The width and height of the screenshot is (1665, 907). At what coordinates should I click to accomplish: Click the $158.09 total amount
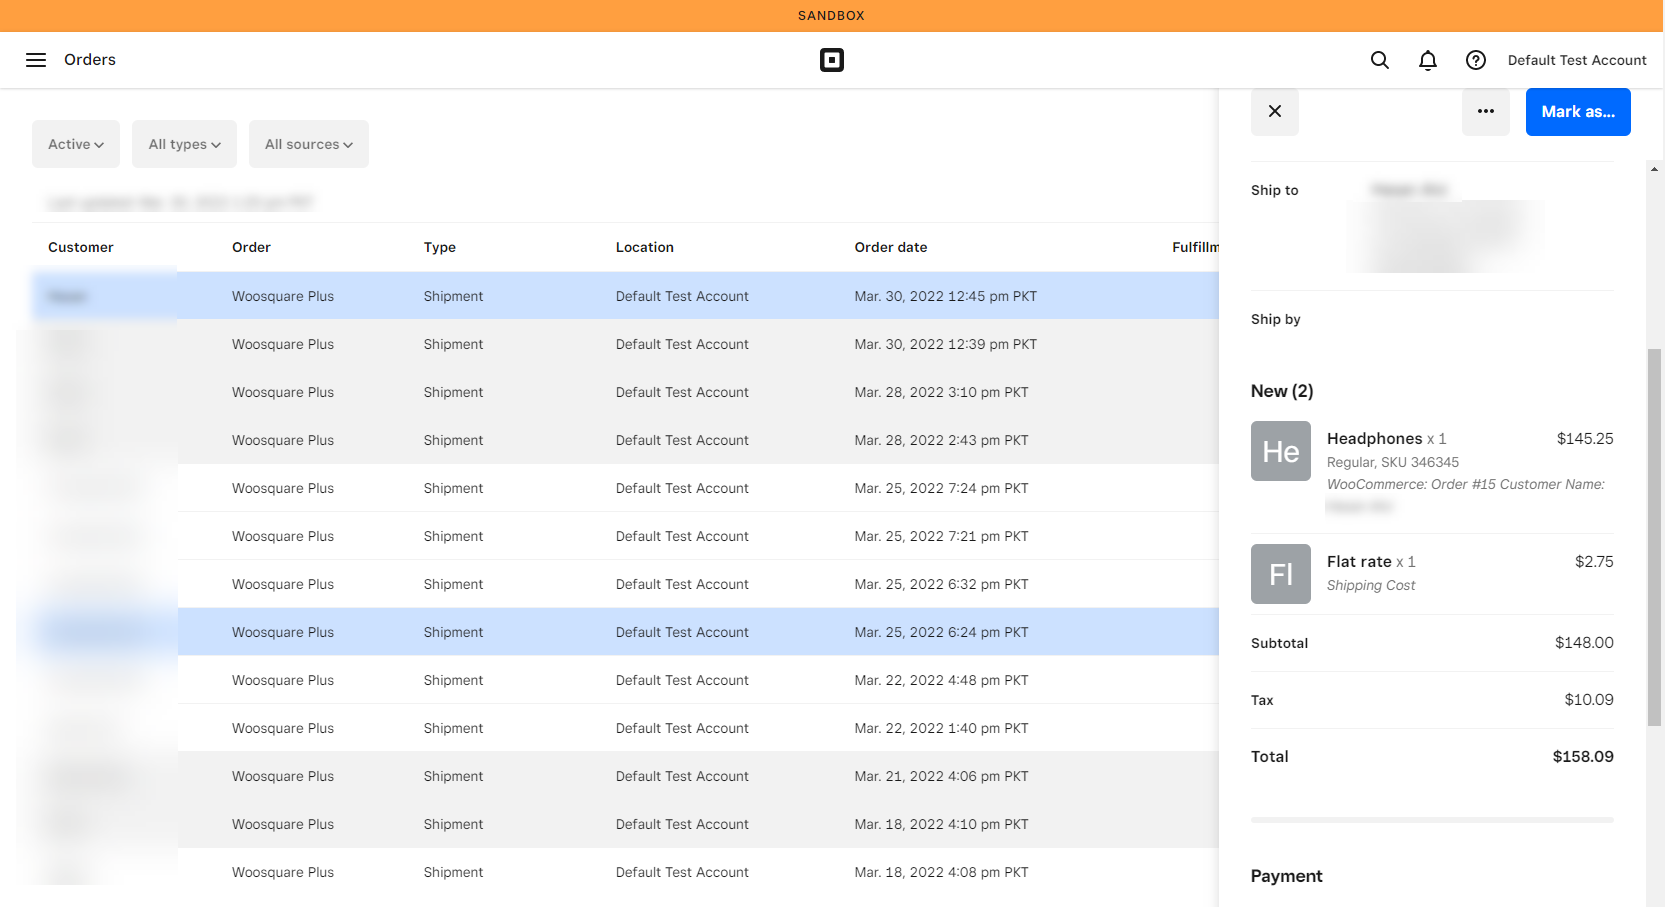(1583, 757)
